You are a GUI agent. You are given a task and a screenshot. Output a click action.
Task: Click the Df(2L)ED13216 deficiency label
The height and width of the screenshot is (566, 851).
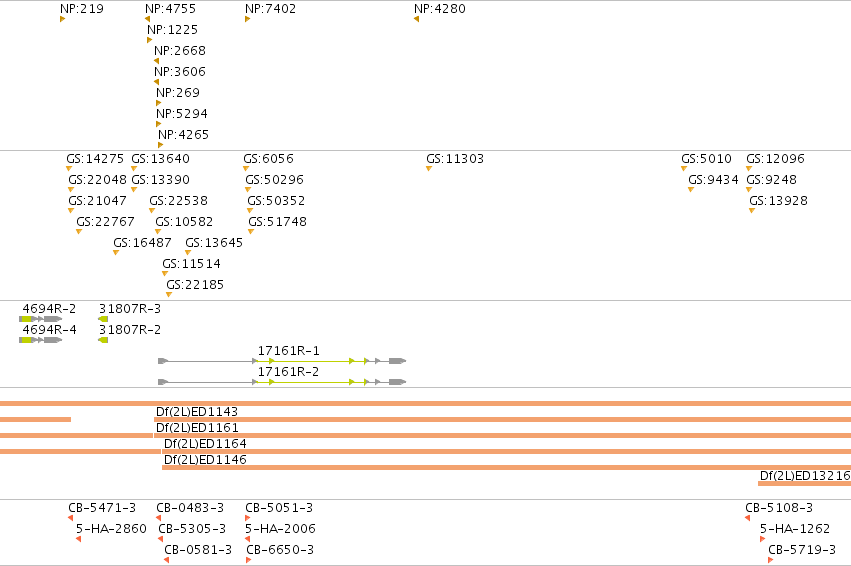click(x=805, y=476)
